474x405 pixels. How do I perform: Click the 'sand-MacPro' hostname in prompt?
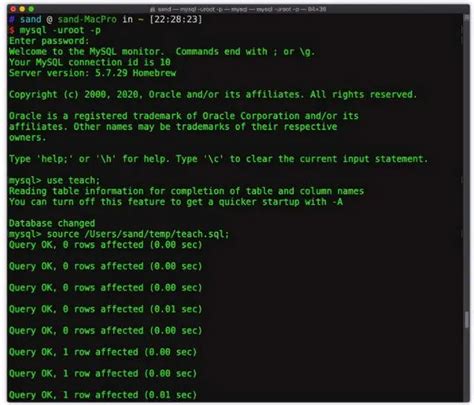87,19
